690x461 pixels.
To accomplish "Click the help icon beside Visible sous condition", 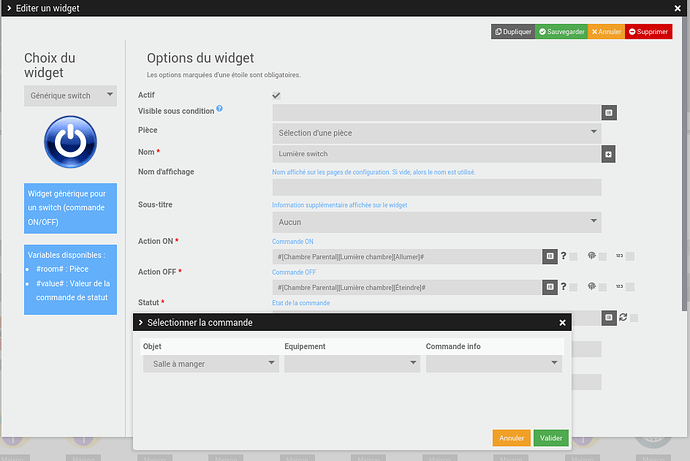I will point(220,108).
